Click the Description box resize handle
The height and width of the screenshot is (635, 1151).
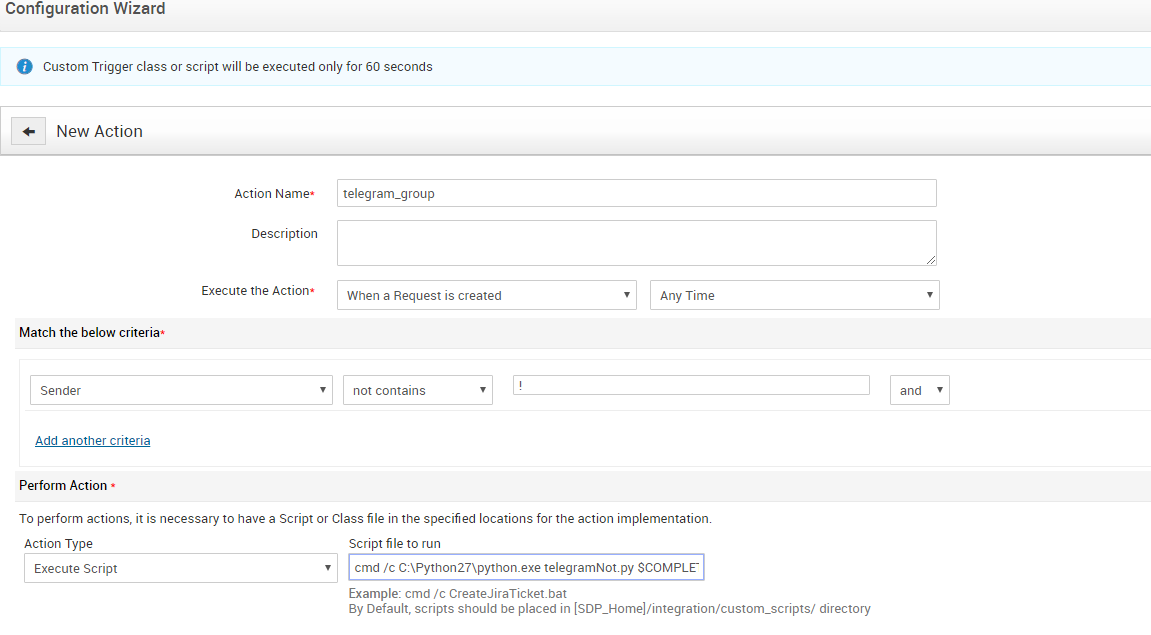point(930,259)
